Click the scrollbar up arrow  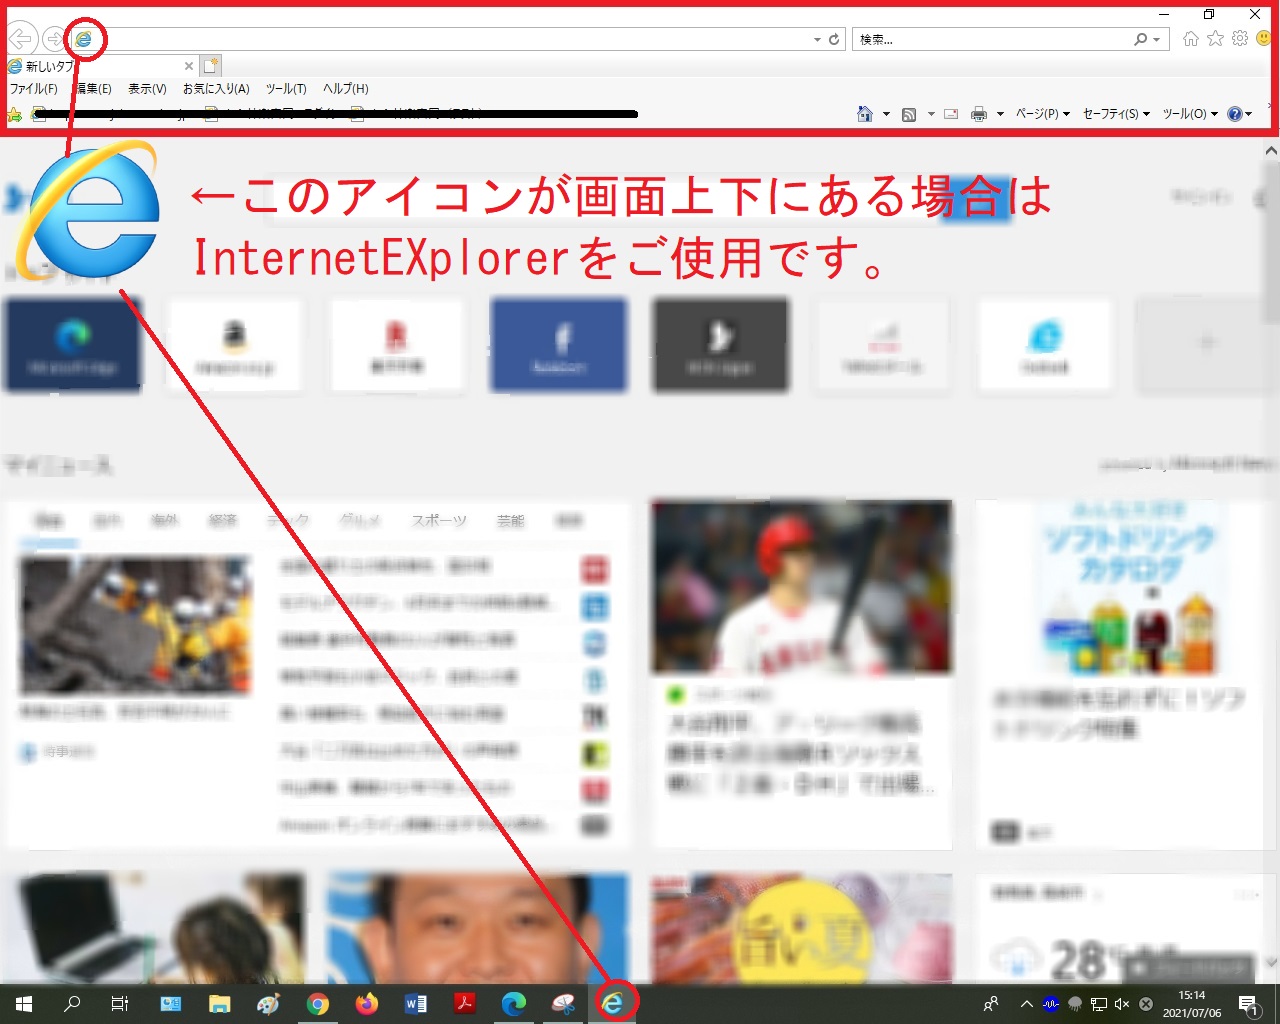1271,151
